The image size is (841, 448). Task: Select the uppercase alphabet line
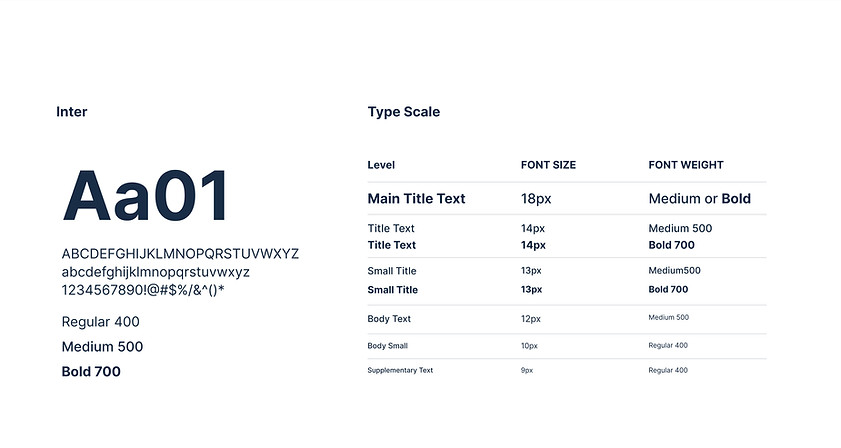(180, 254)
